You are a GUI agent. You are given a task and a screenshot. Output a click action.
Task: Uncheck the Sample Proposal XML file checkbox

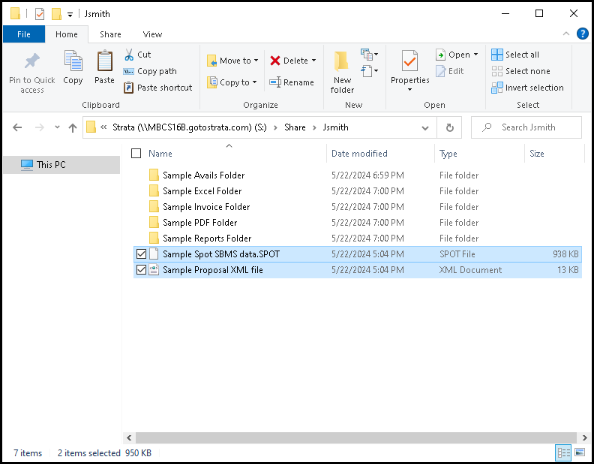coord(141,270)
